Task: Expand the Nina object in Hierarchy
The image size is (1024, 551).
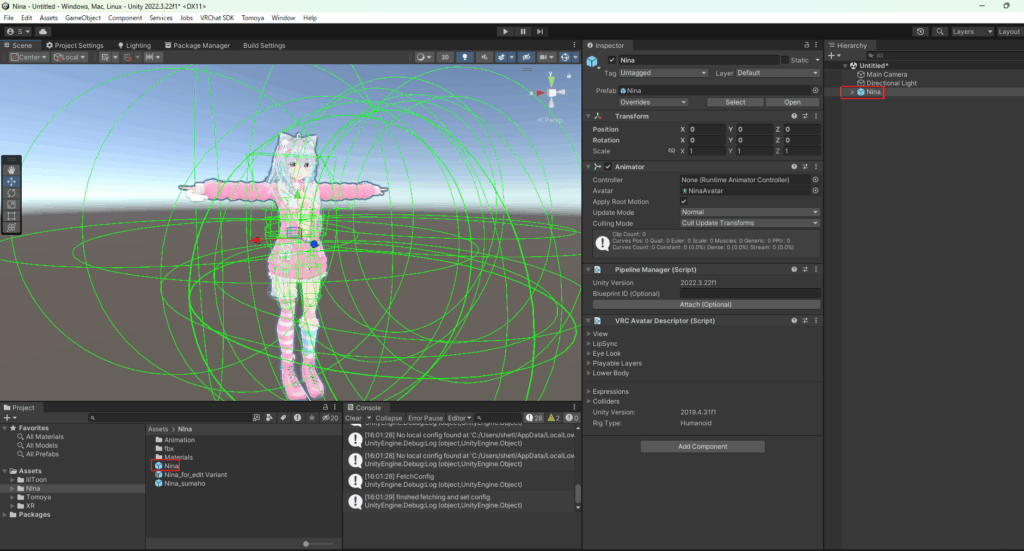Action: pos(852,92)
